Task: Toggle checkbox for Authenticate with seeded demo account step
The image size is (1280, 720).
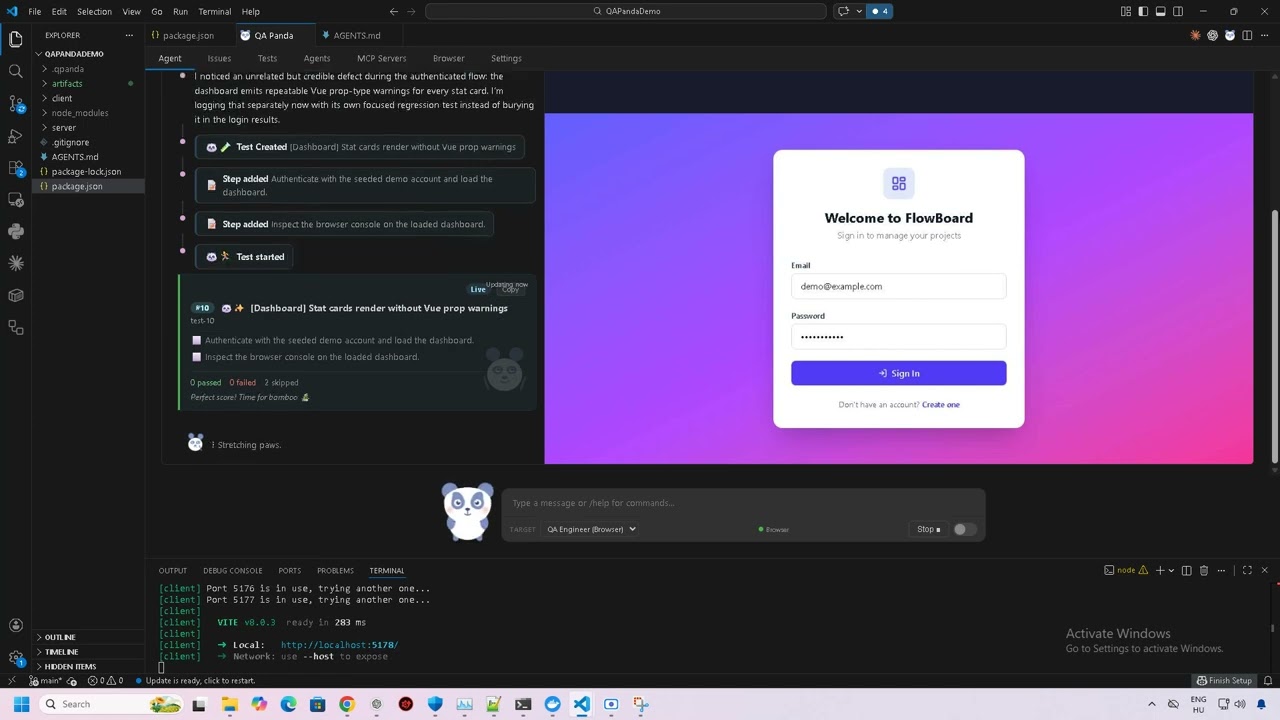Action: coord(197,340)
